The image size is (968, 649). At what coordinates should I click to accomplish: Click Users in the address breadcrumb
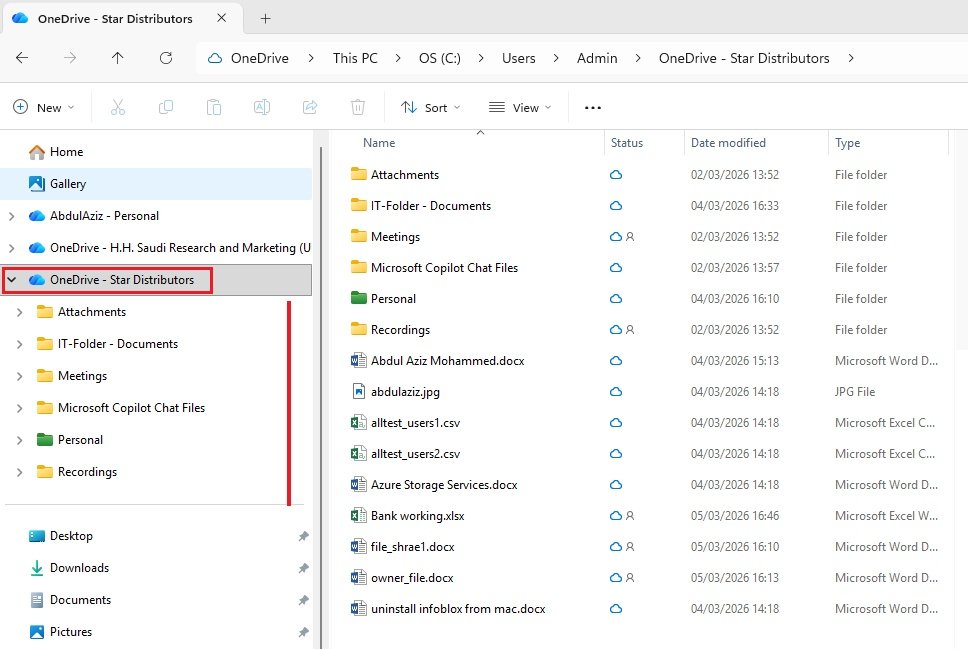[519, 58]
